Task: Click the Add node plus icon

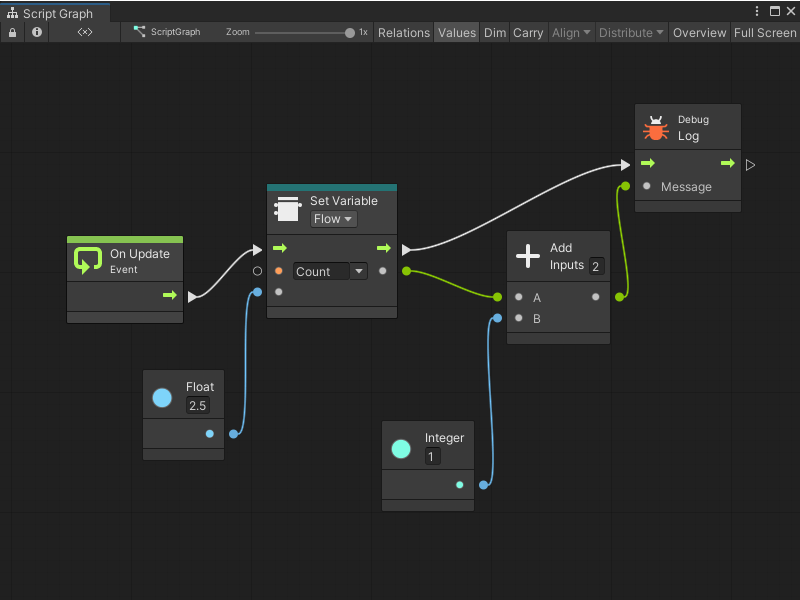Action: coord(528,257)
